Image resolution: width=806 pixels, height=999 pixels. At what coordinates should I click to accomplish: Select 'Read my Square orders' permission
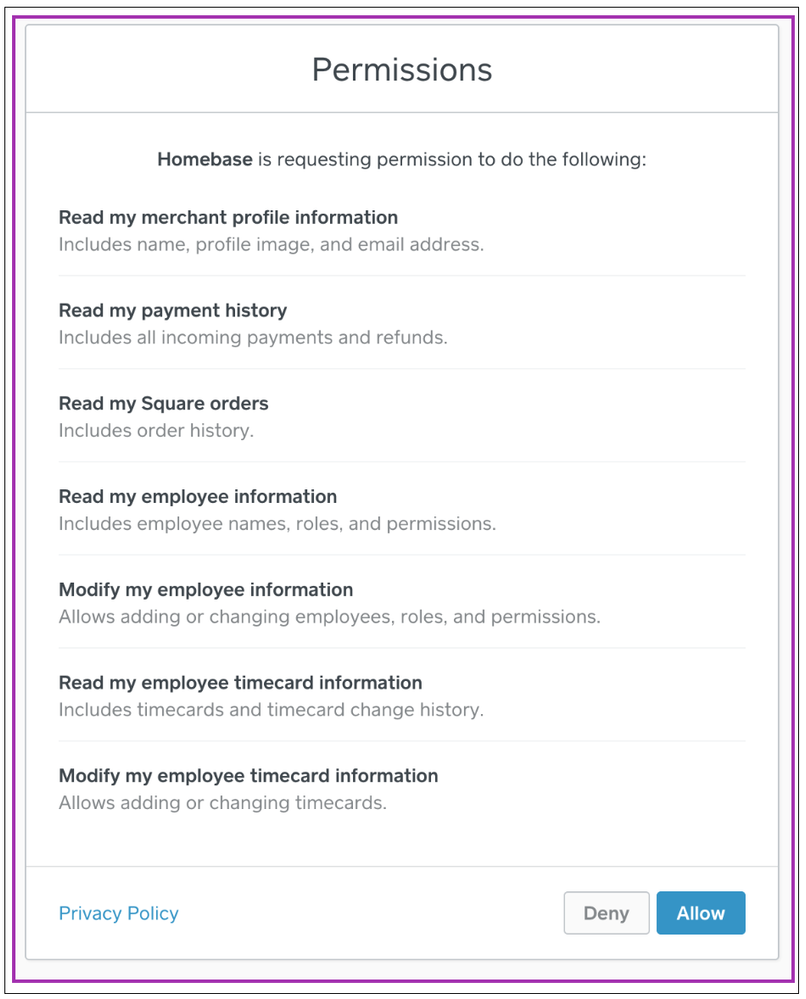click(163, 403)
